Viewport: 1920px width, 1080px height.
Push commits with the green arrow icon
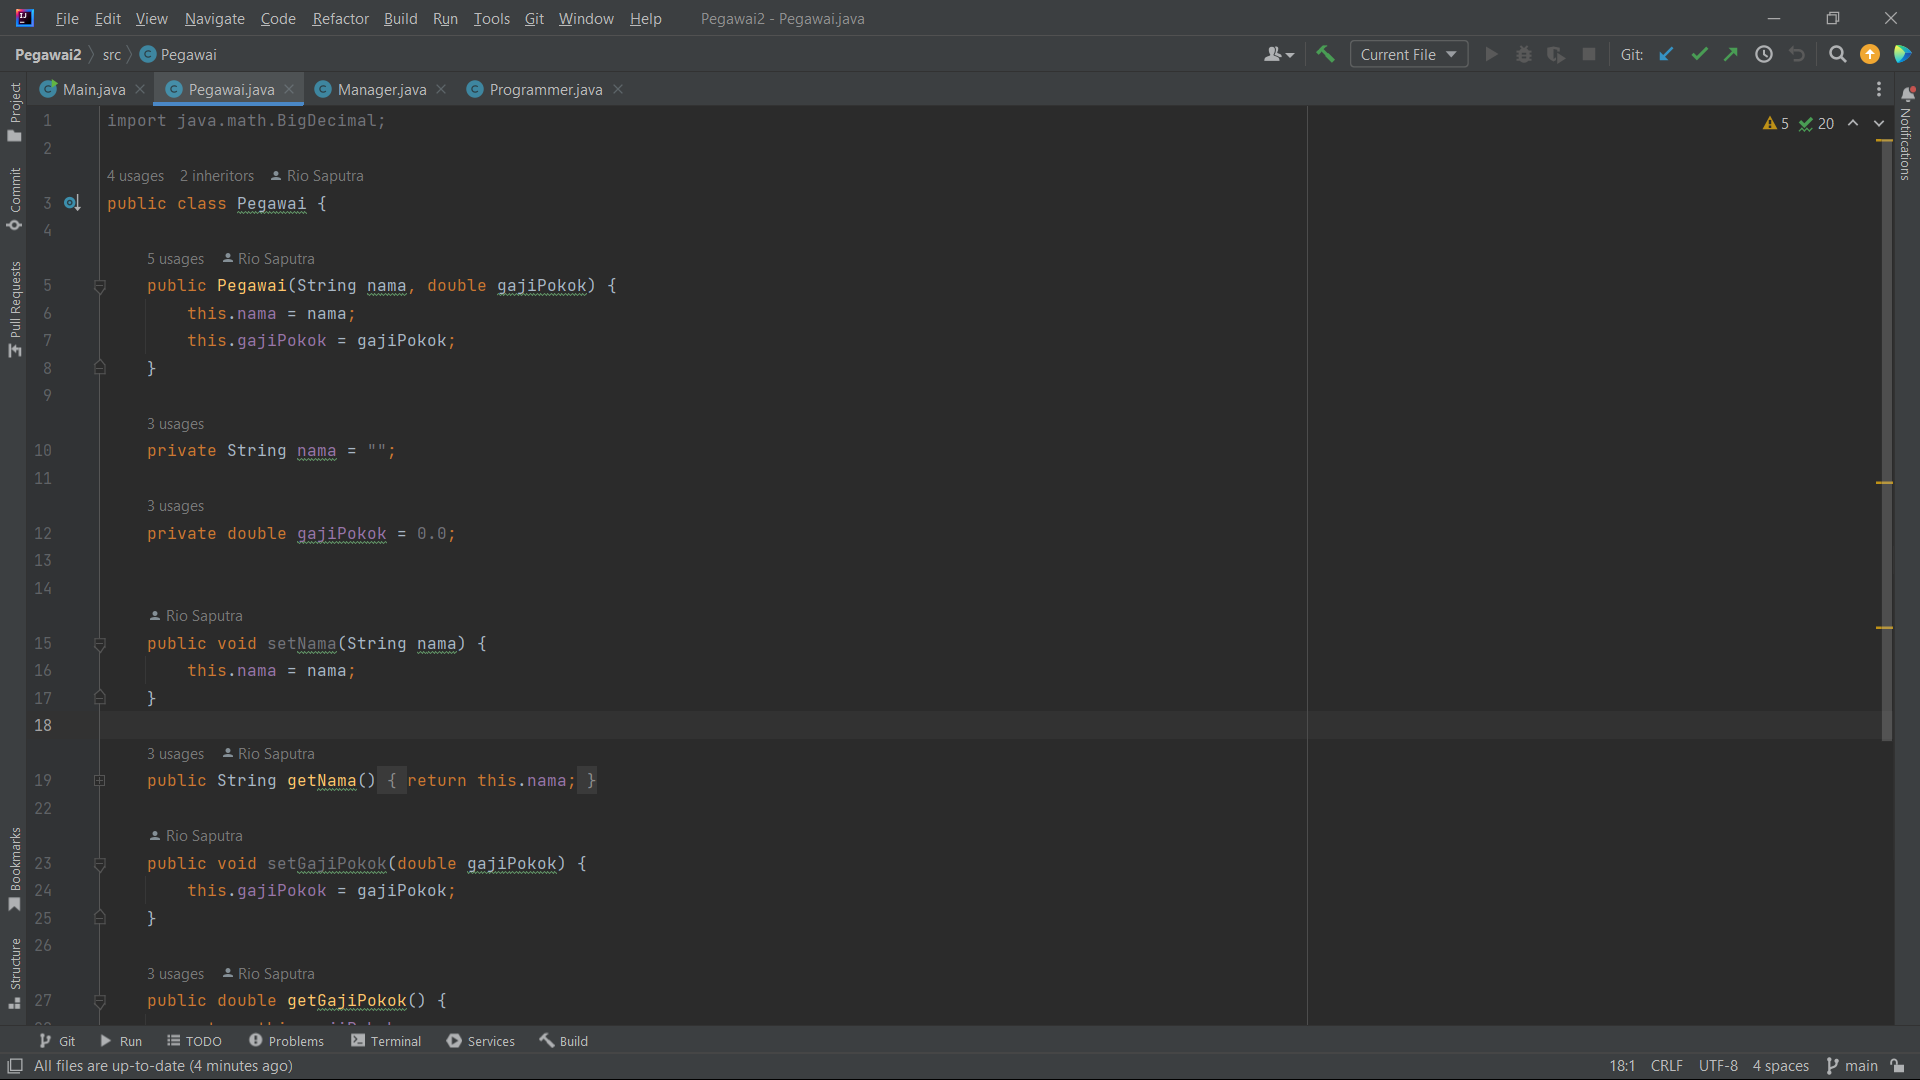tap(1731, 54)
